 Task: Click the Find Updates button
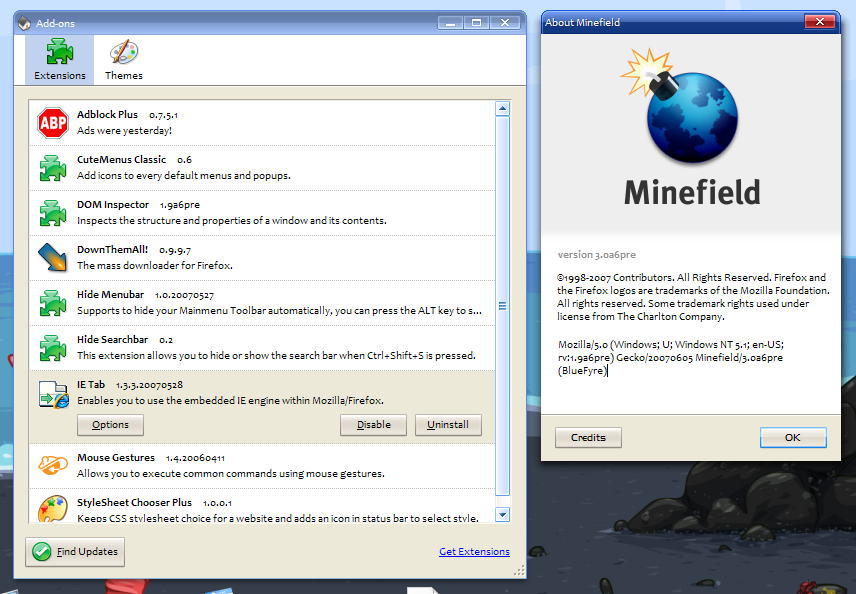[x=75, y=552]
